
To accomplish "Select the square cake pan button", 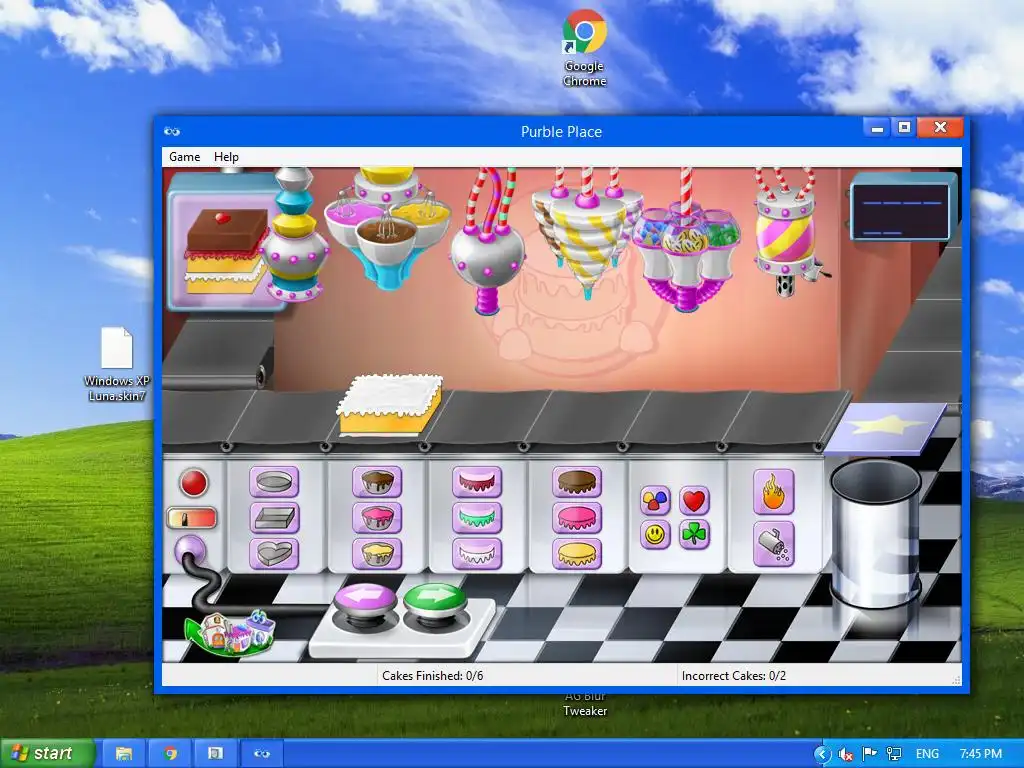I will tap(274, 518).
